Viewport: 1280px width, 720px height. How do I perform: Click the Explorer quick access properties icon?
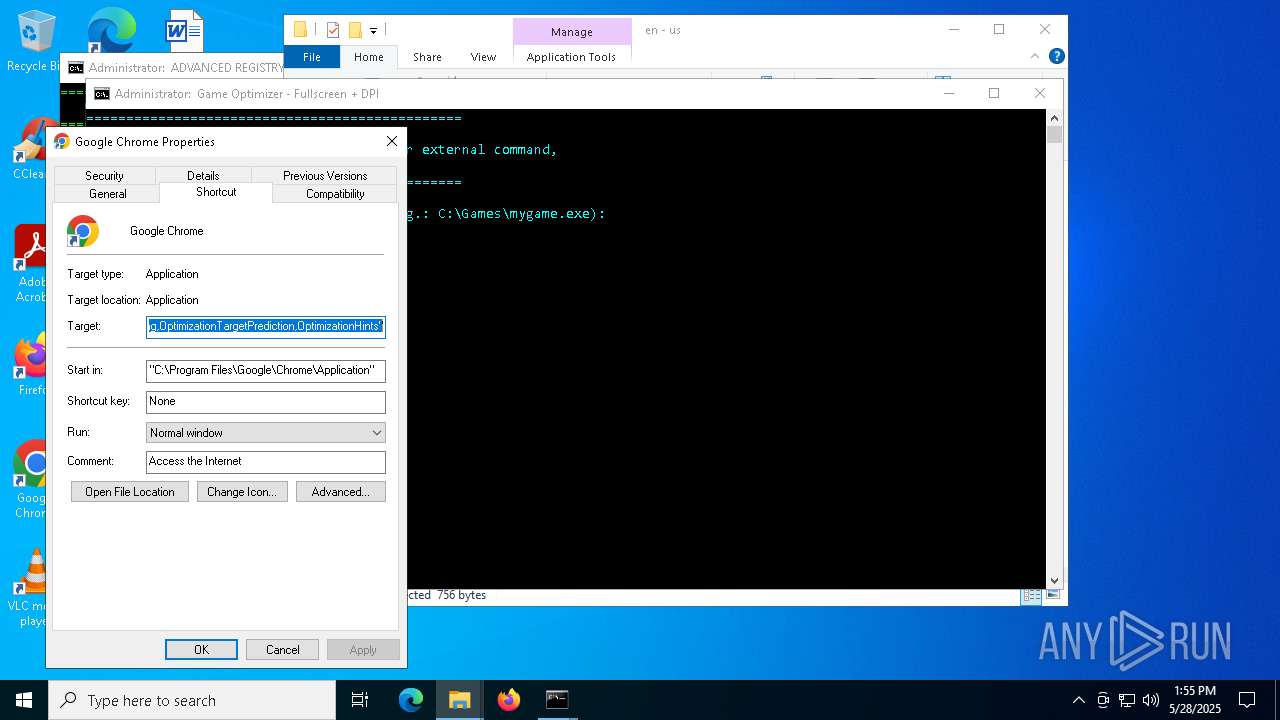[x=332, y=30]
